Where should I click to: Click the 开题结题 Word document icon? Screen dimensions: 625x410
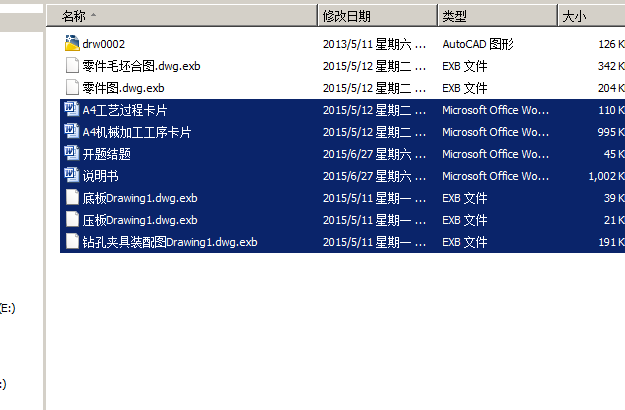72,153
